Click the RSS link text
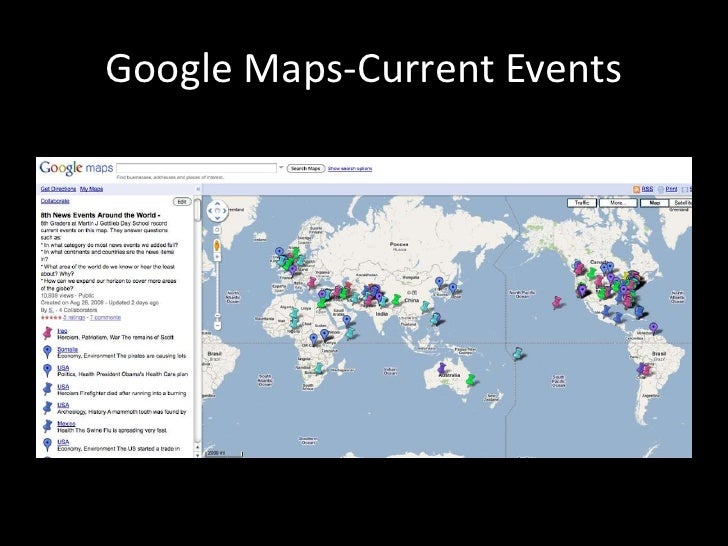 647,189
